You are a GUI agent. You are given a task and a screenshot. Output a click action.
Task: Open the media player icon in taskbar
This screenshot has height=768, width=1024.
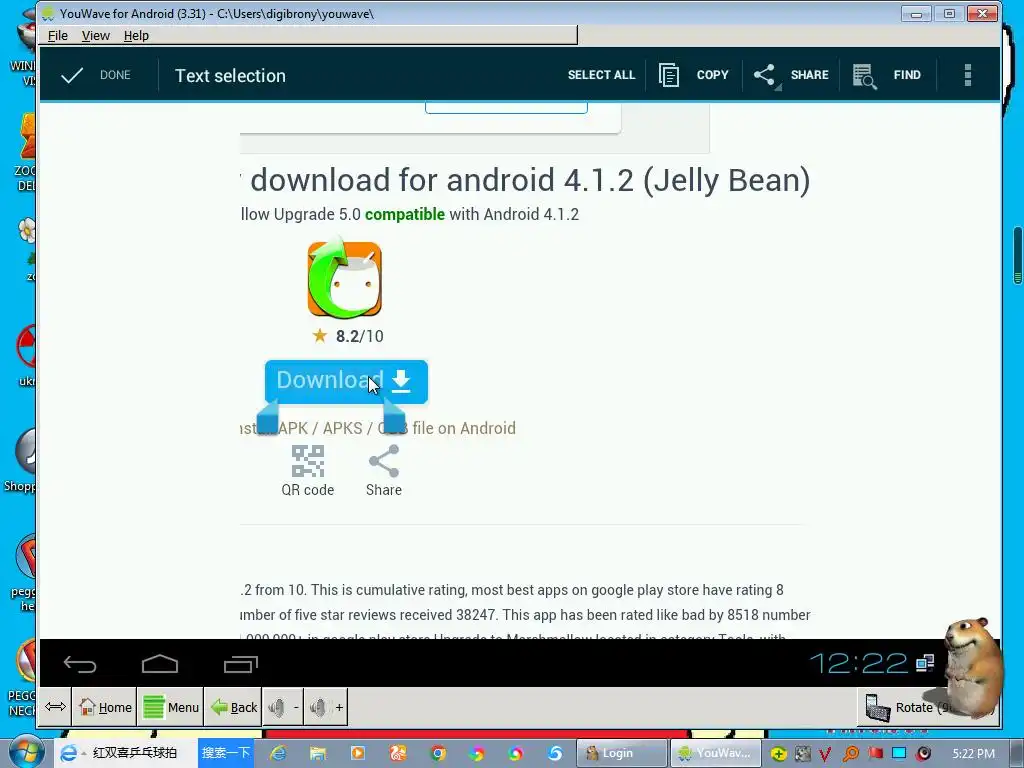[358, 754]
